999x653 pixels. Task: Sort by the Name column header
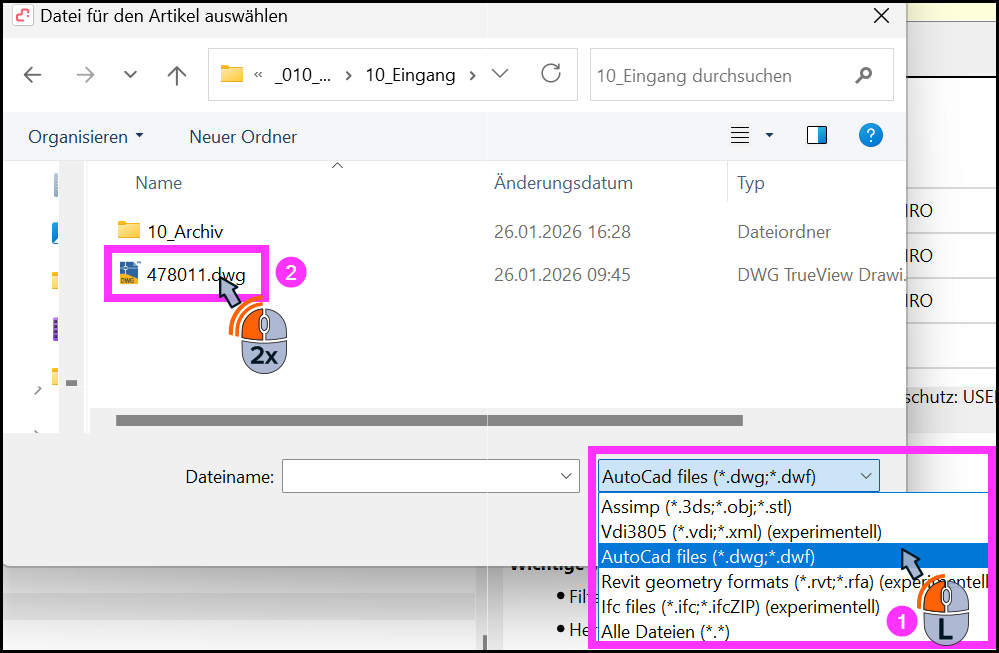point(159,183)
